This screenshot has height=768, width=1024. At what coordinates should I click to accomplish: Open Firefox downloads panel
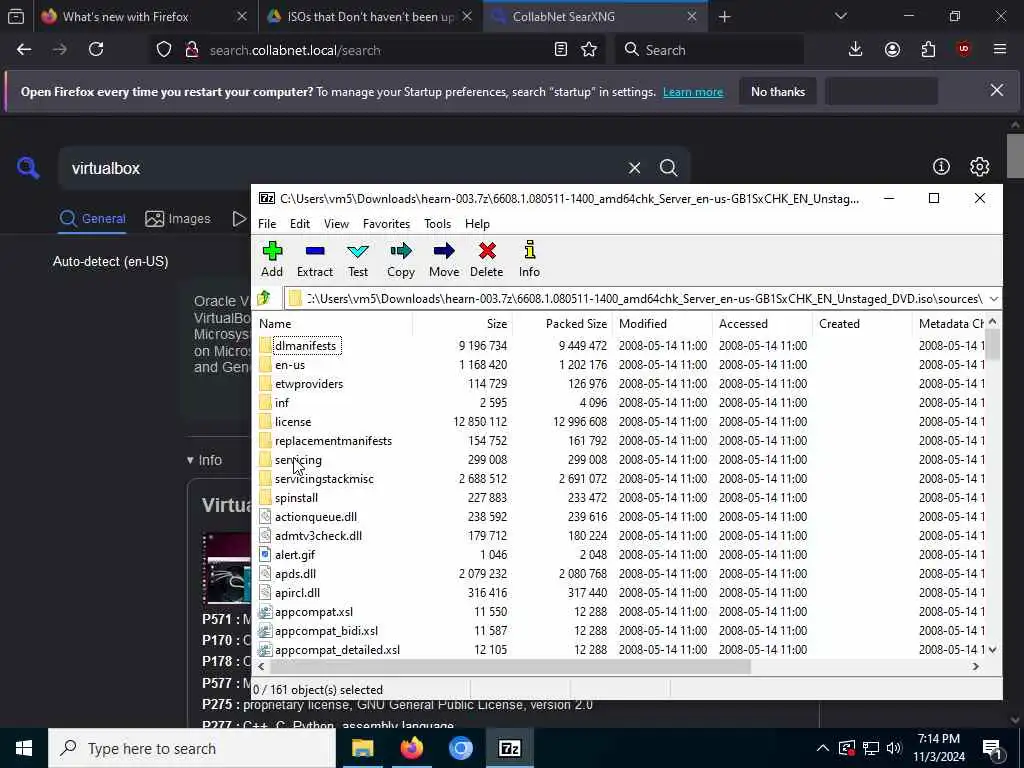(855, 50)
